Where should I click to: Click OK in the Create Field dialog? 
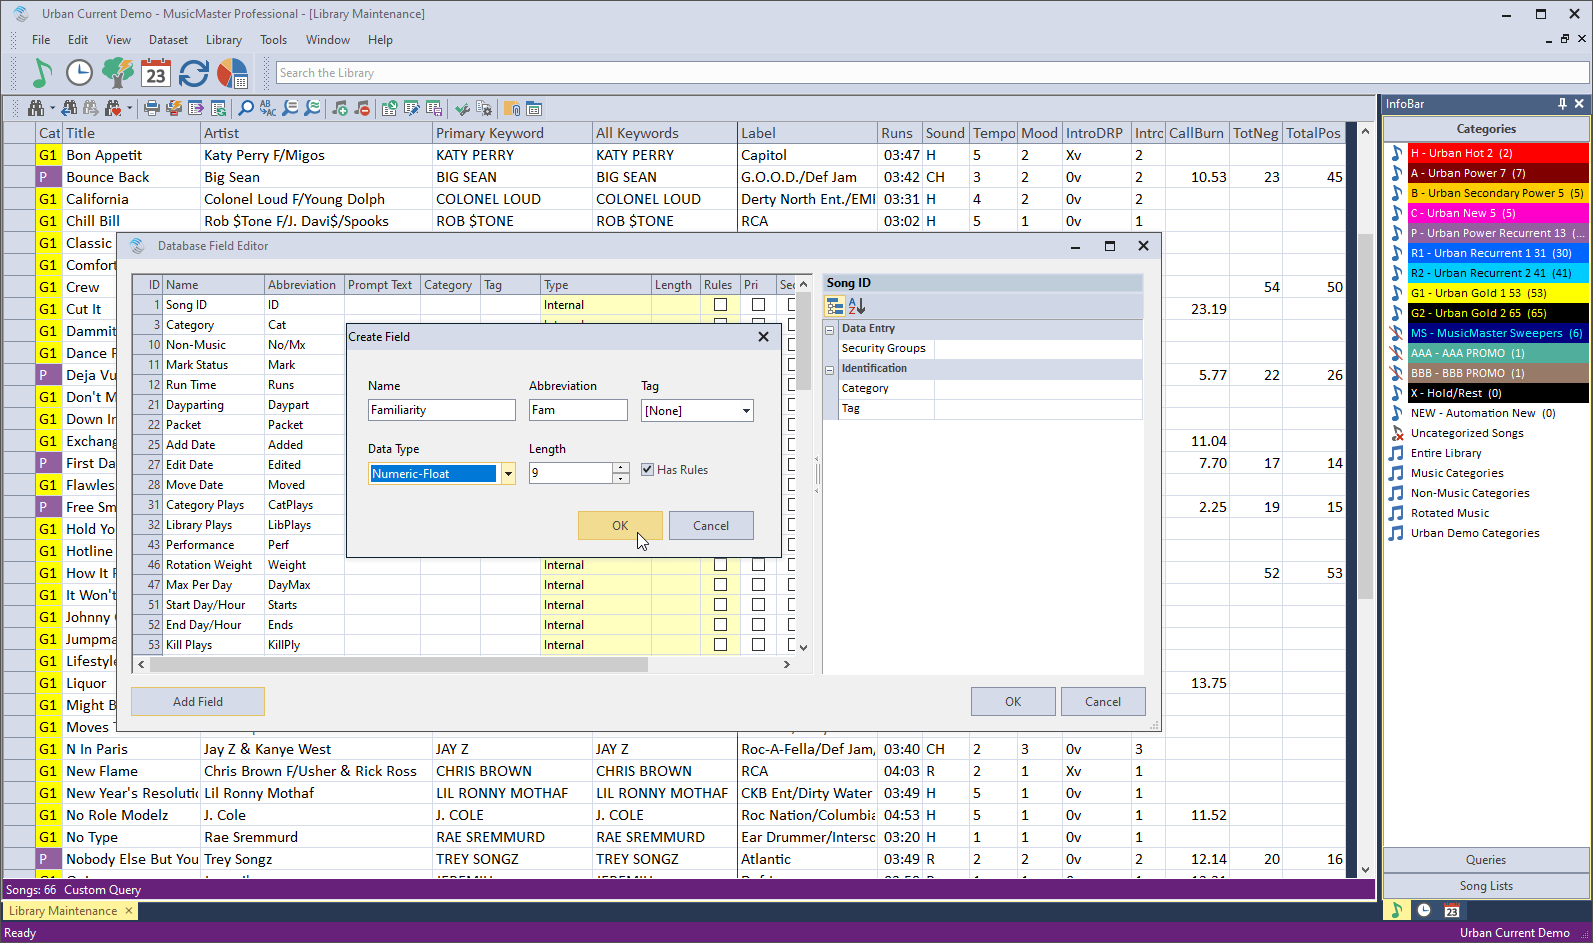click(620, 526)
